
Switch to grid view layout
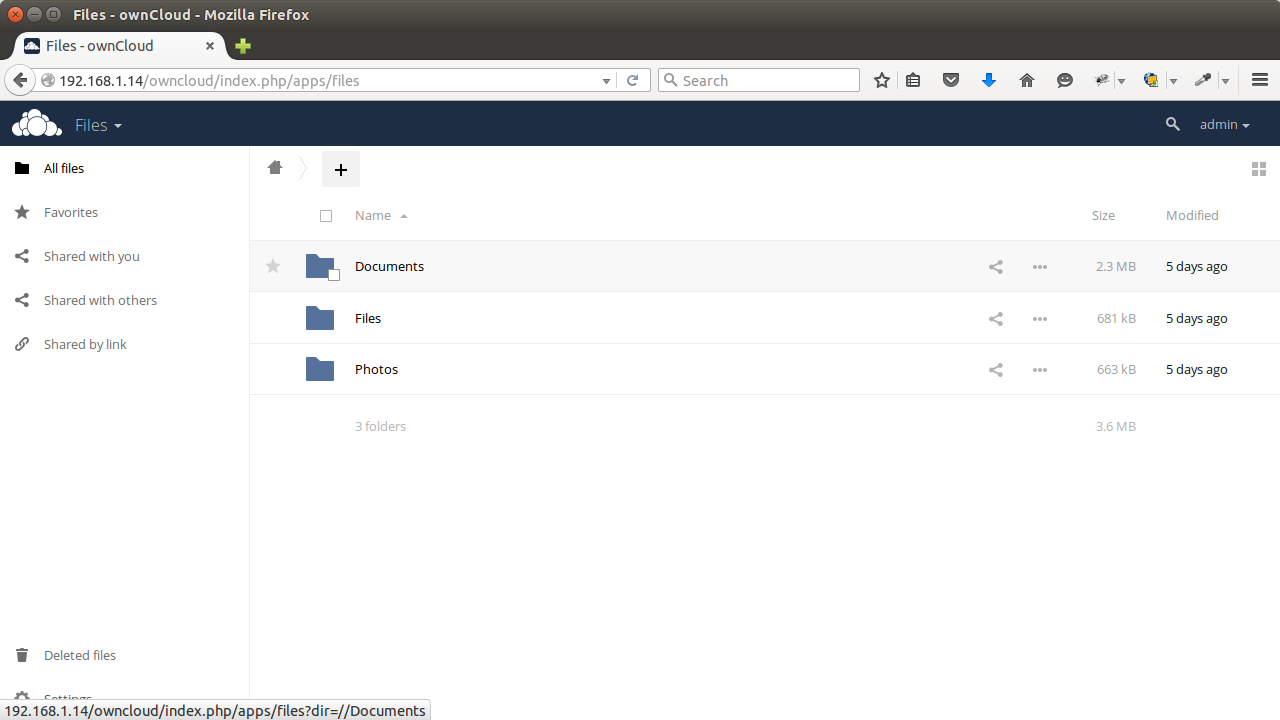(x=1258, y=169)
